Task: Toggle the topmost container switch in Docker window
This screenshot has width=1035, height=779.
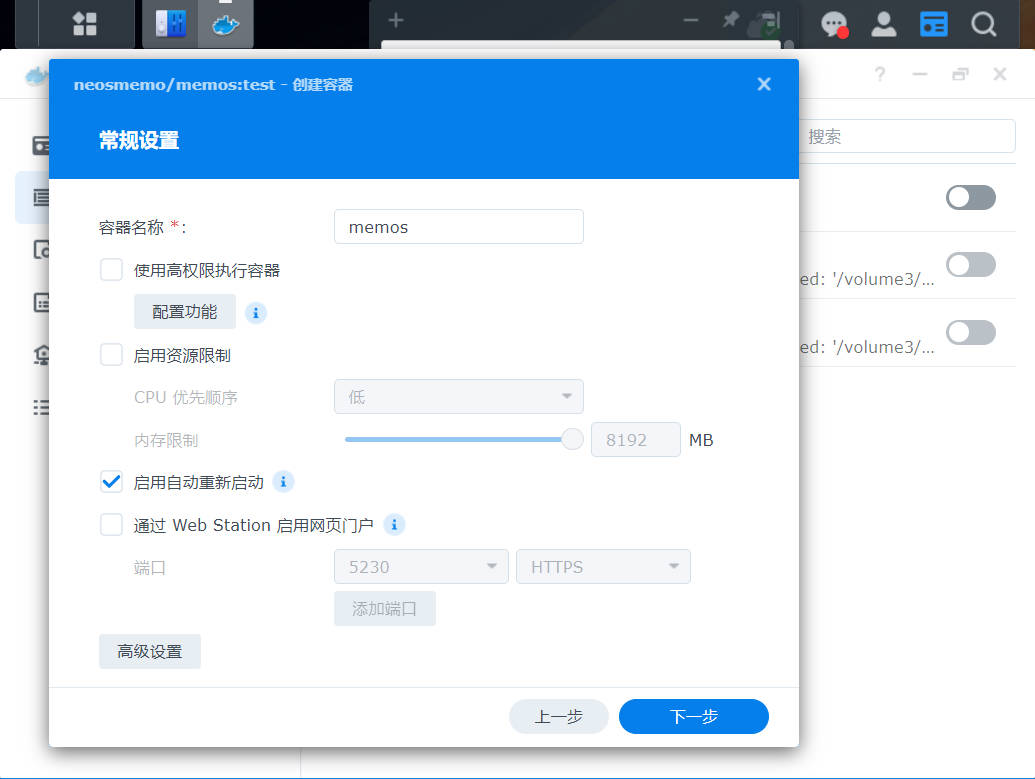Action: (970, 197)
